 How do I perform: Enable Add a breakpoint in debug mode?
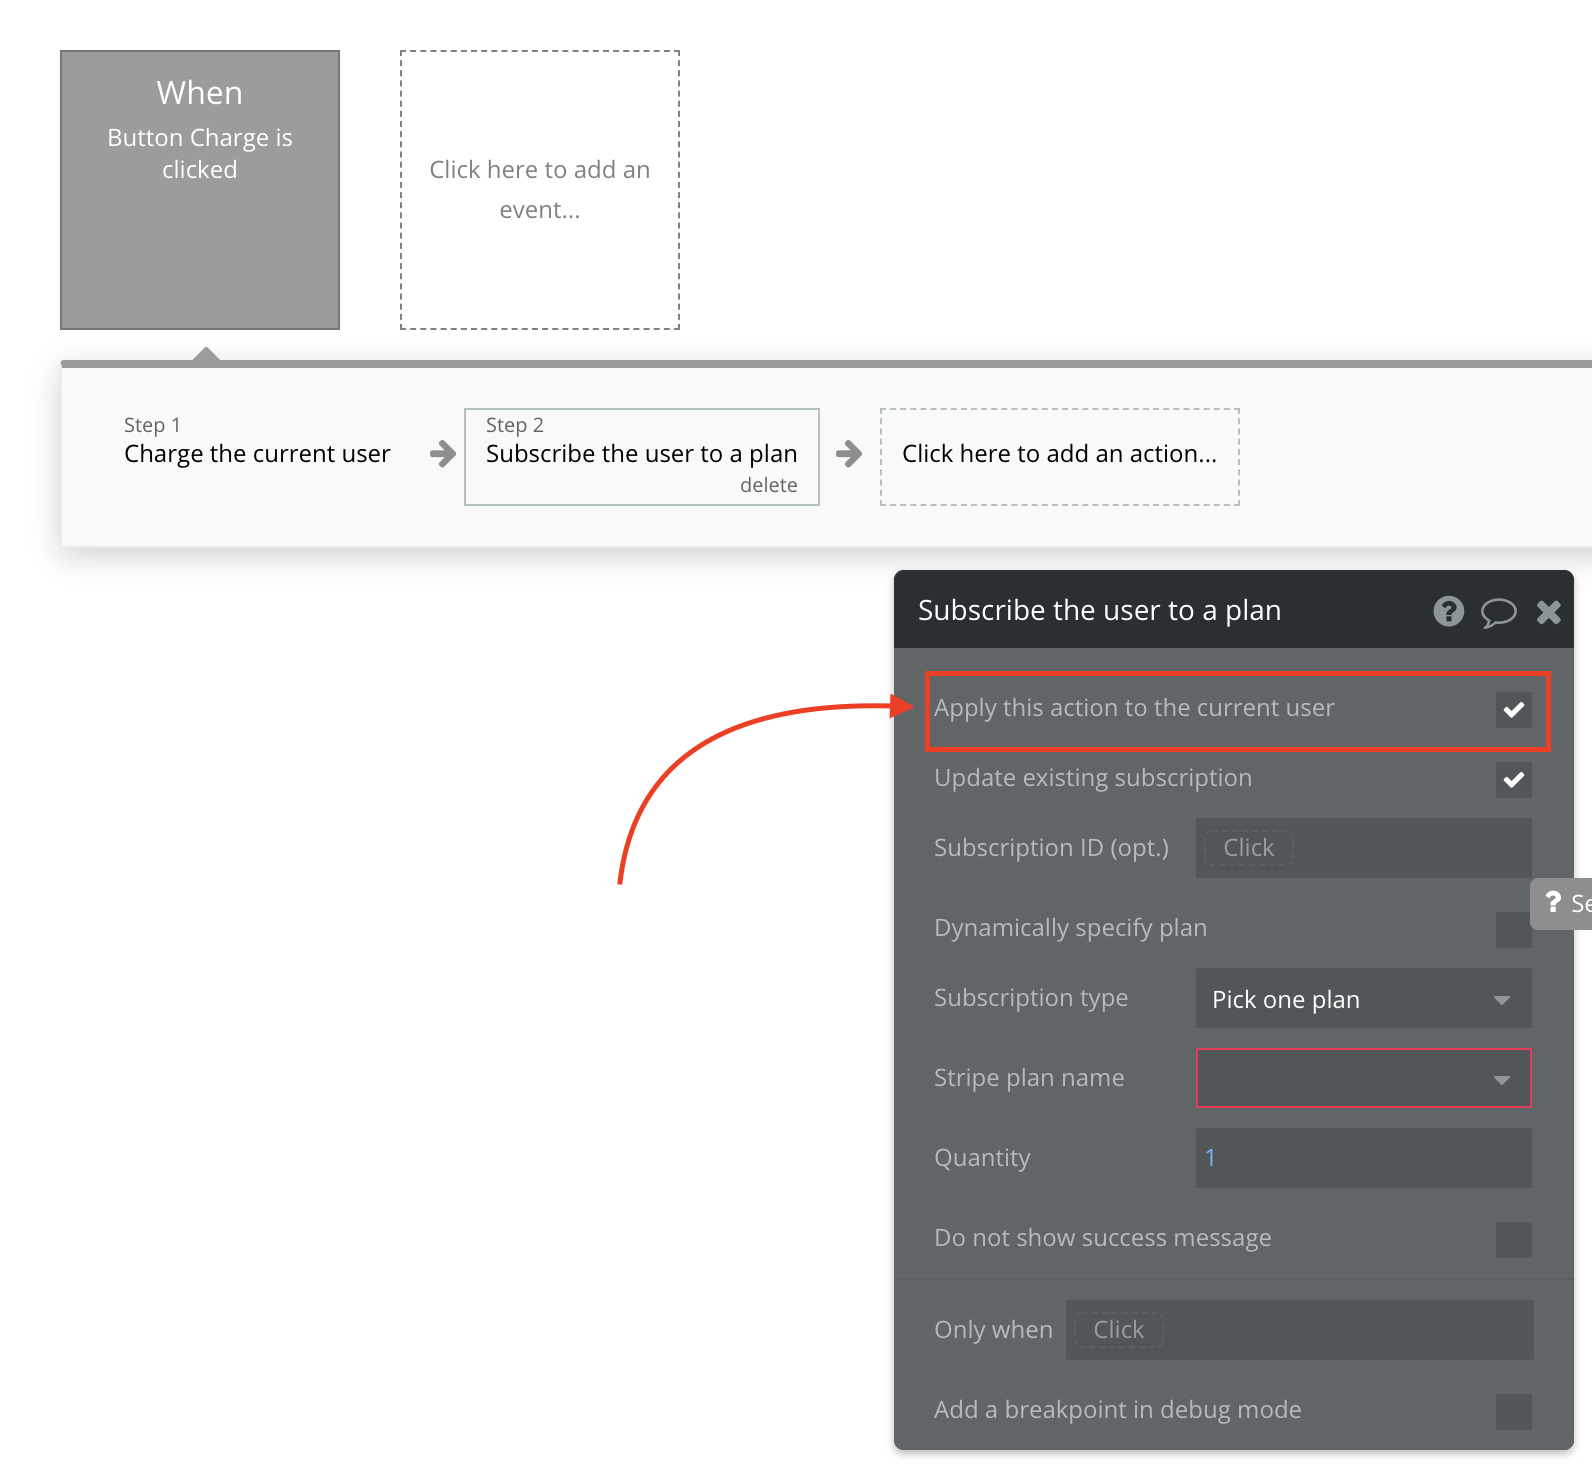point(1513,1411)
